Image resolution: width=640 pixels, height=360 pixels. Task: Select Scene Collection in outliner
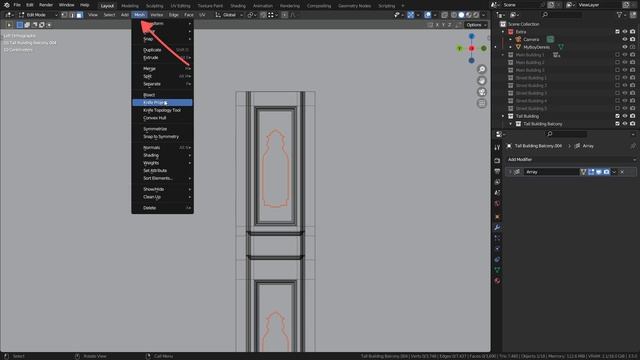click(x=523, y=24)
